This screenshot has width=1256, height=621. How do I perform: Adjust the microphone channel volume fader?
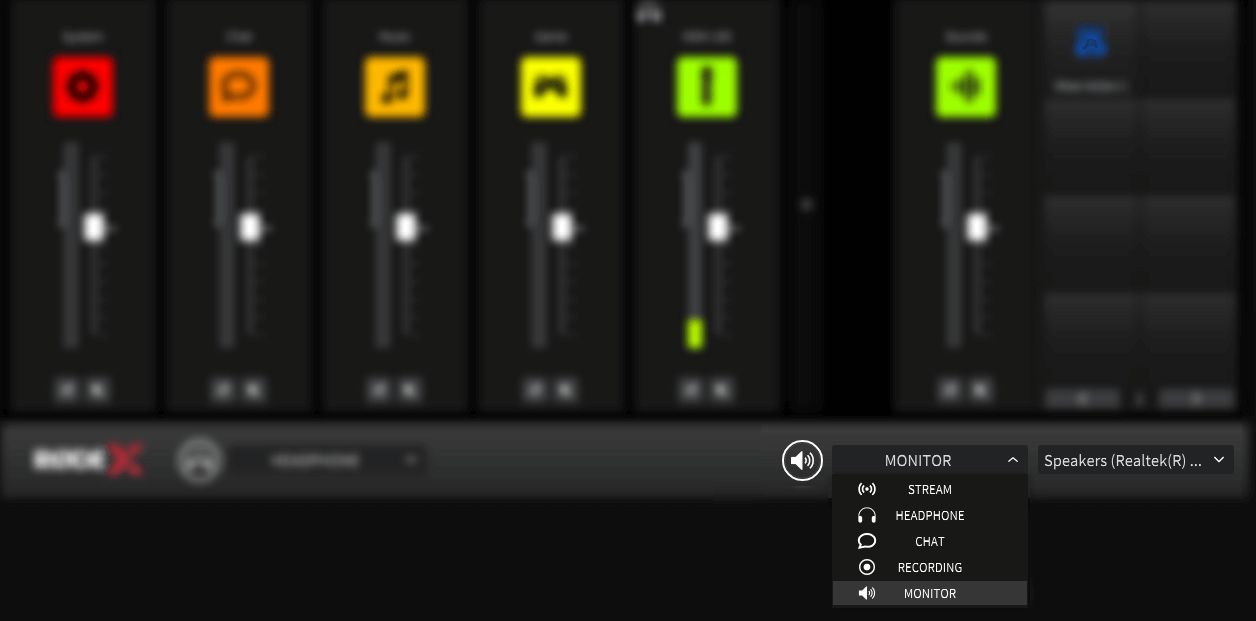click(719, 227)
